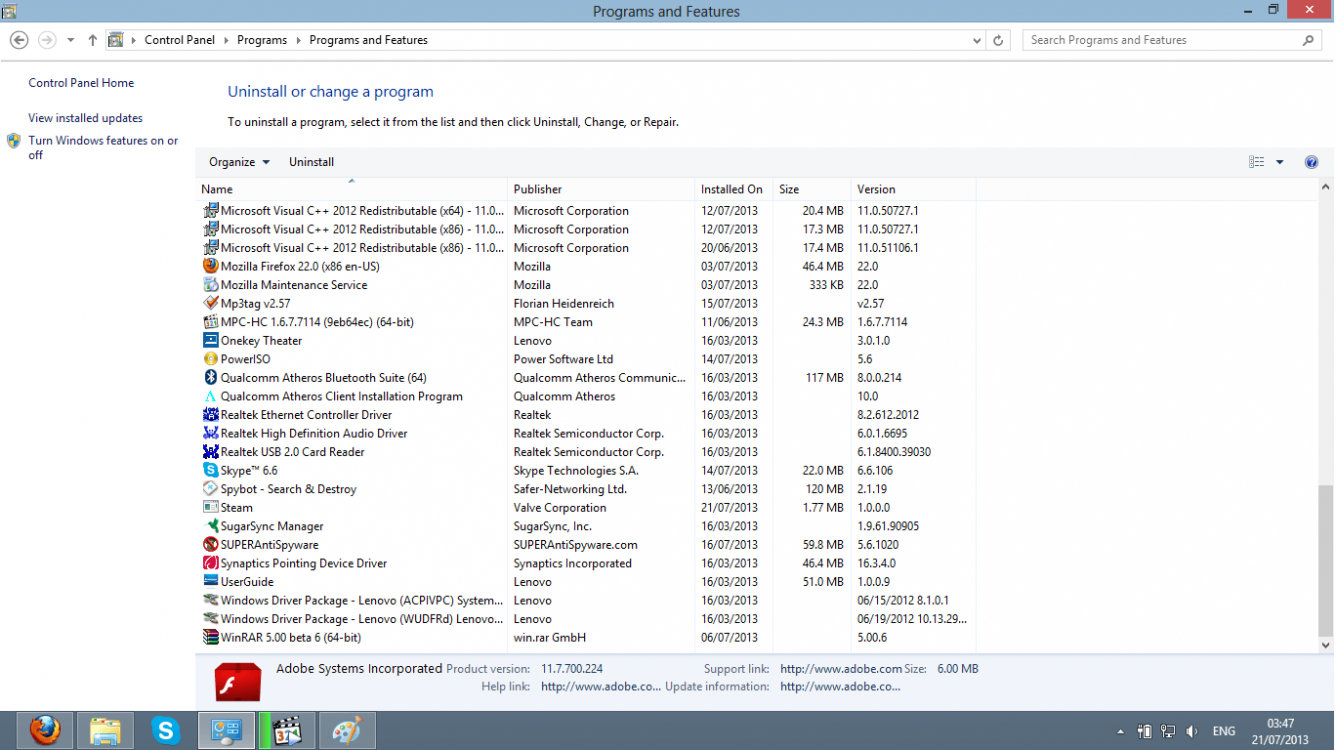Open Firefox from the taskbar
Image resolution: width=1336 pixels, height=750 pixels.
click(x=44, y=731)
